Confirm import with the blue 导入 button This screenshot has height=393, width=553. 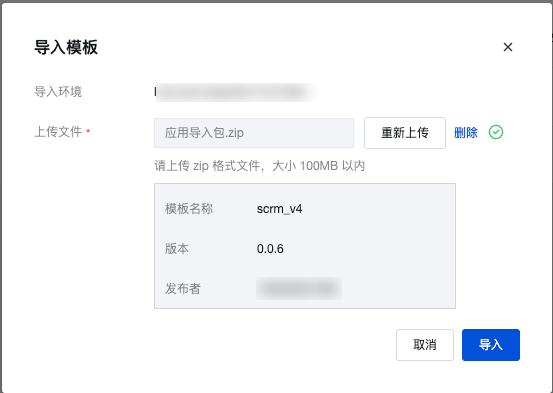491,345
